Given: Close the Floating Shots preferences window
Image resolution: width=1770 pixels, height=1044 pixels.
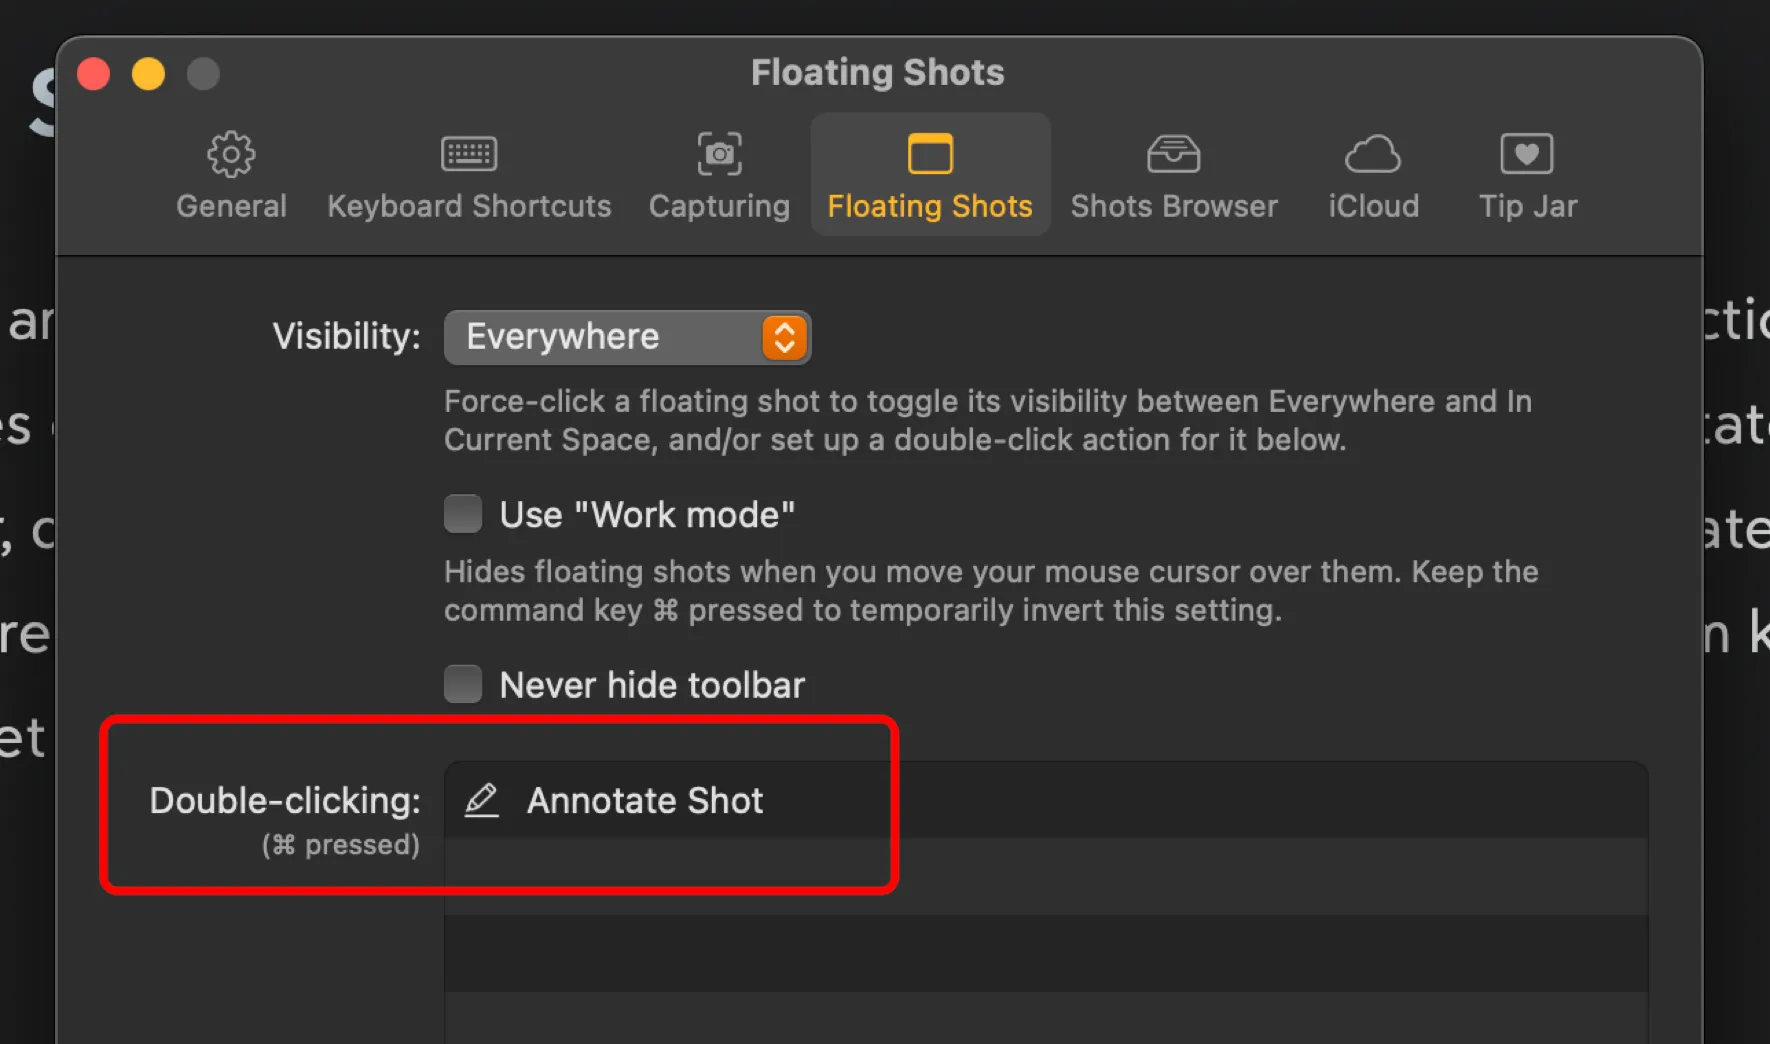Looking at the screenshot, I should 93,73.
